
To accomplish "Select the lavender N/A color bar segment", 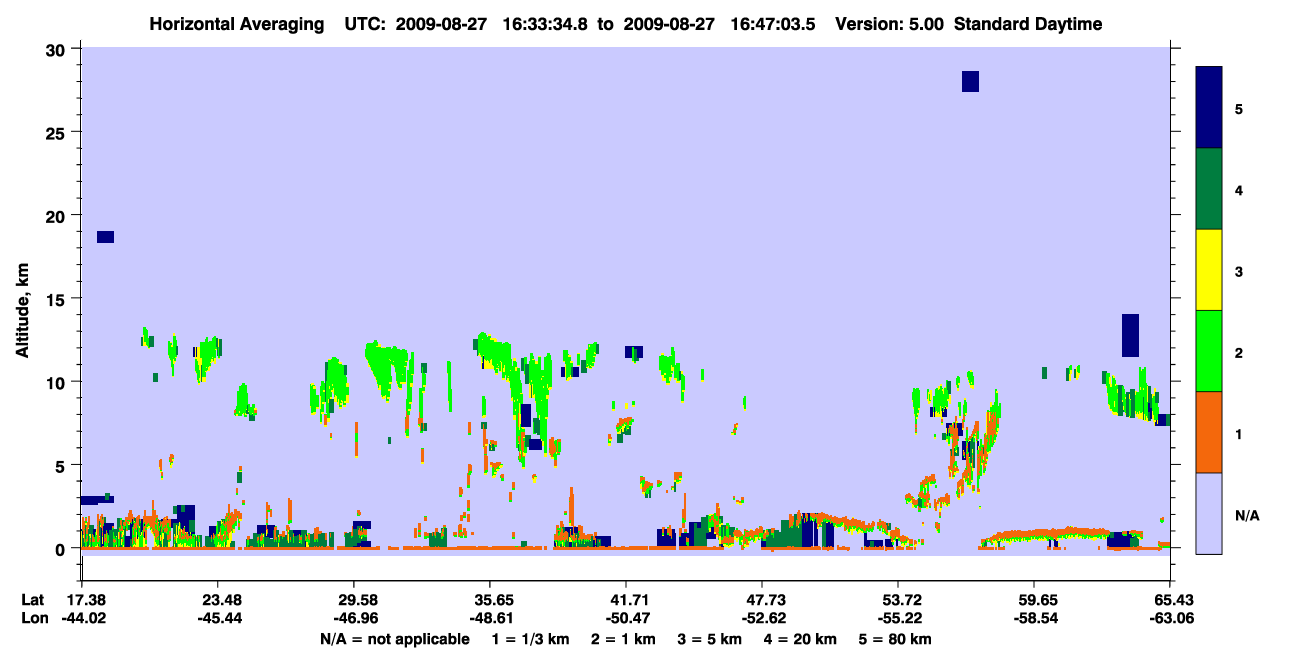I will click(1209, 512).
